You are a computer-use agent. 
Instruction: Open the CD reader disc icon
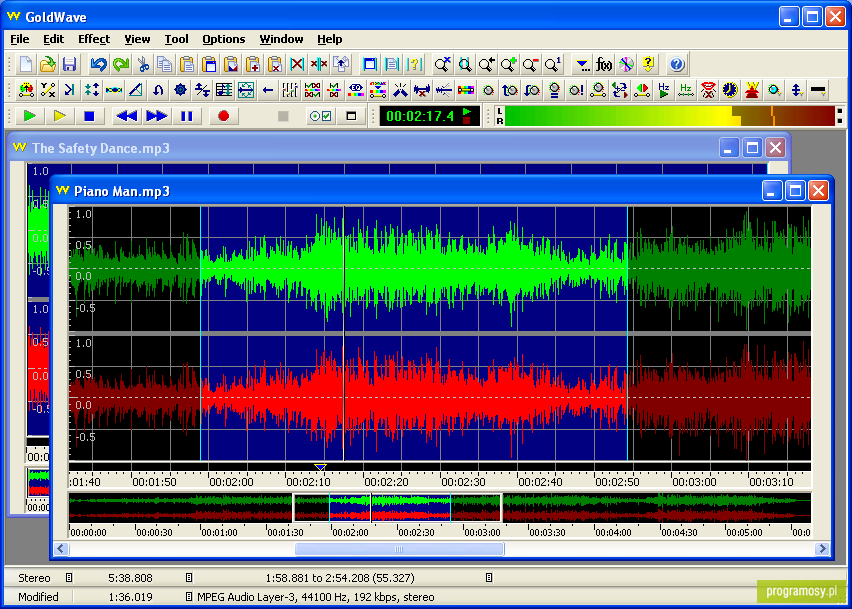(626, 65)
